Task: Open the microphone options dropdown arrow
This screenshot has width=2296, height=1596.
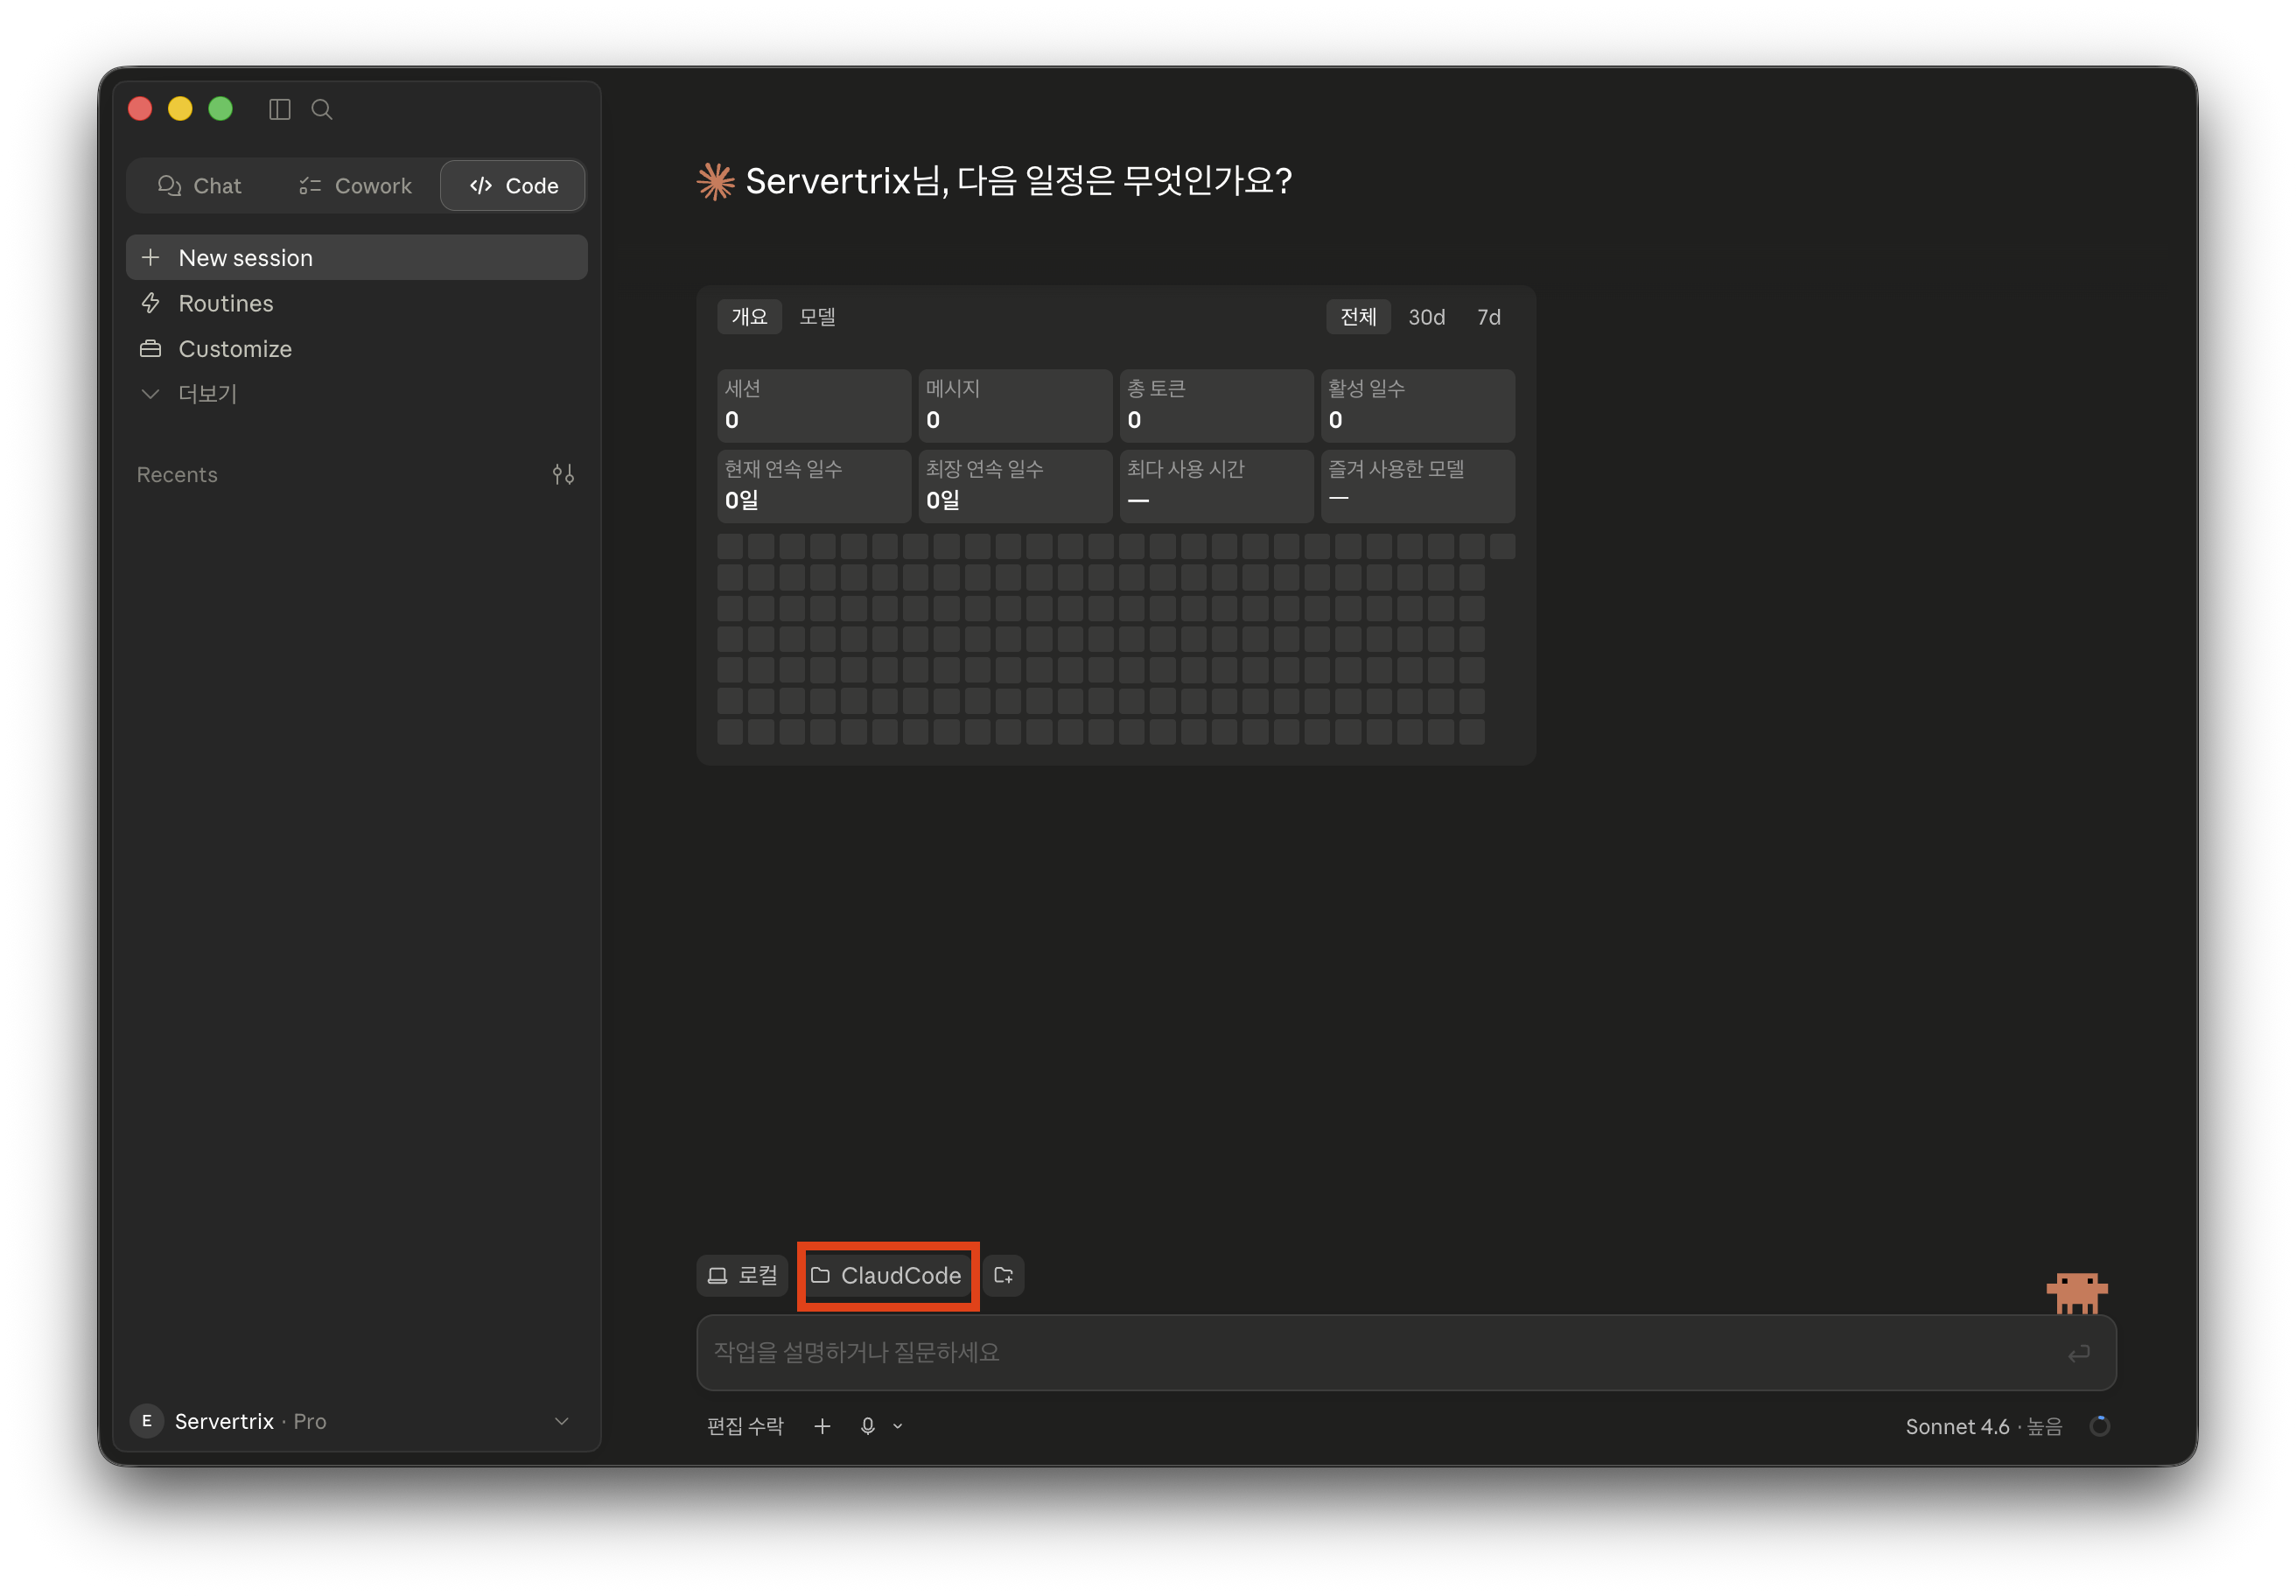Action: (898, 1426)
